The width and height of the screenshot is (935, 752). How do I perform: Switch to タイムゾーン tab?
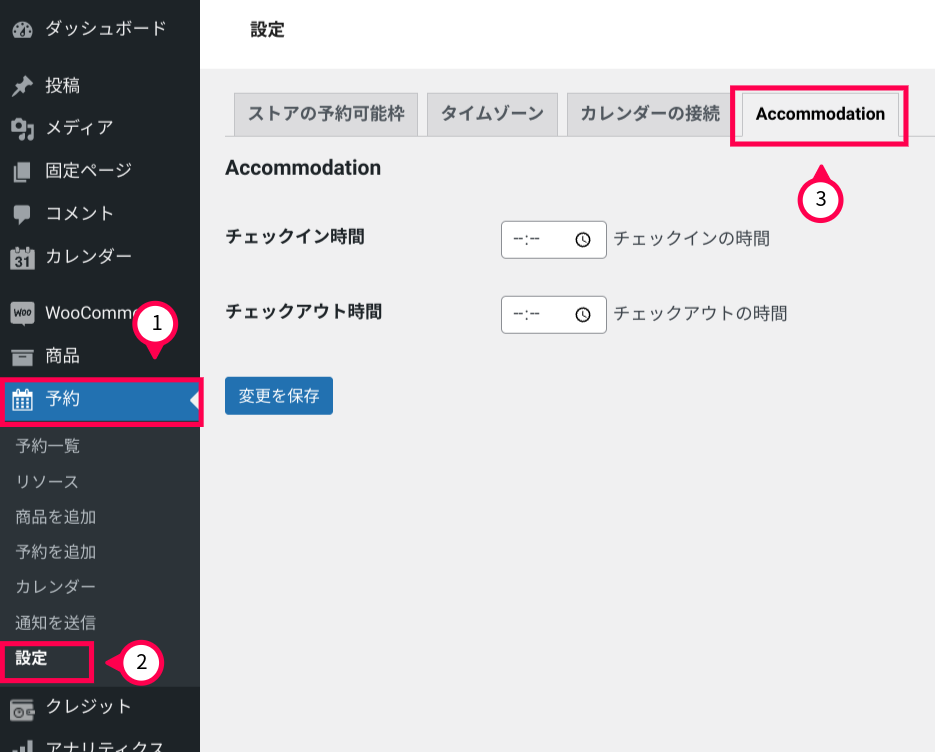(493, 114)
